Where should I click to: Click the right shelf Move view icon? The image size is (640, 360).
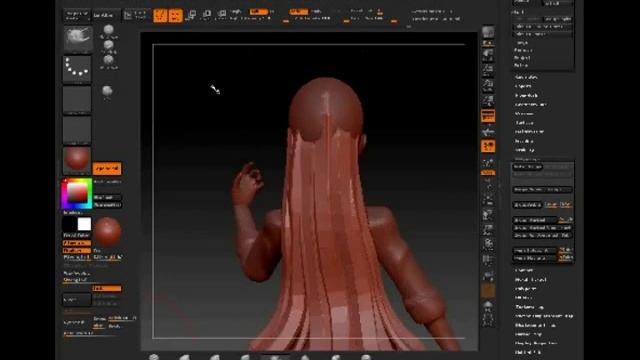(x=488, y=215)
